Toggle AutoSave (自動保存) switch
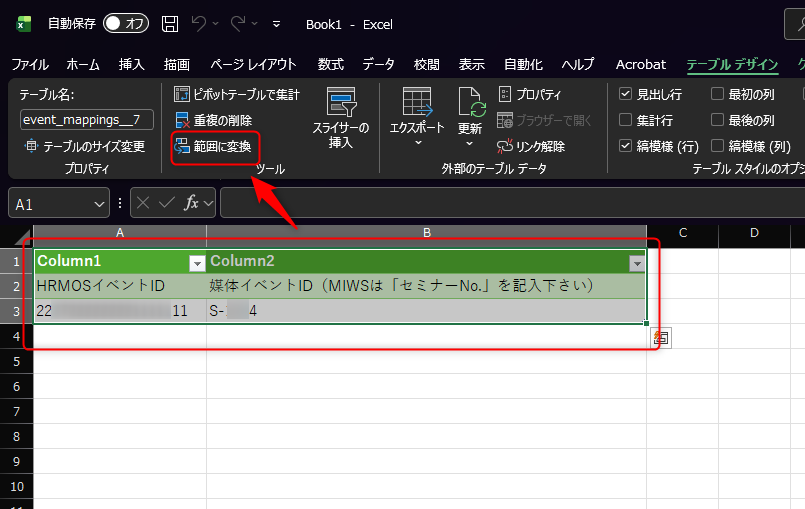The image size is (805, 509). (126, 23)
